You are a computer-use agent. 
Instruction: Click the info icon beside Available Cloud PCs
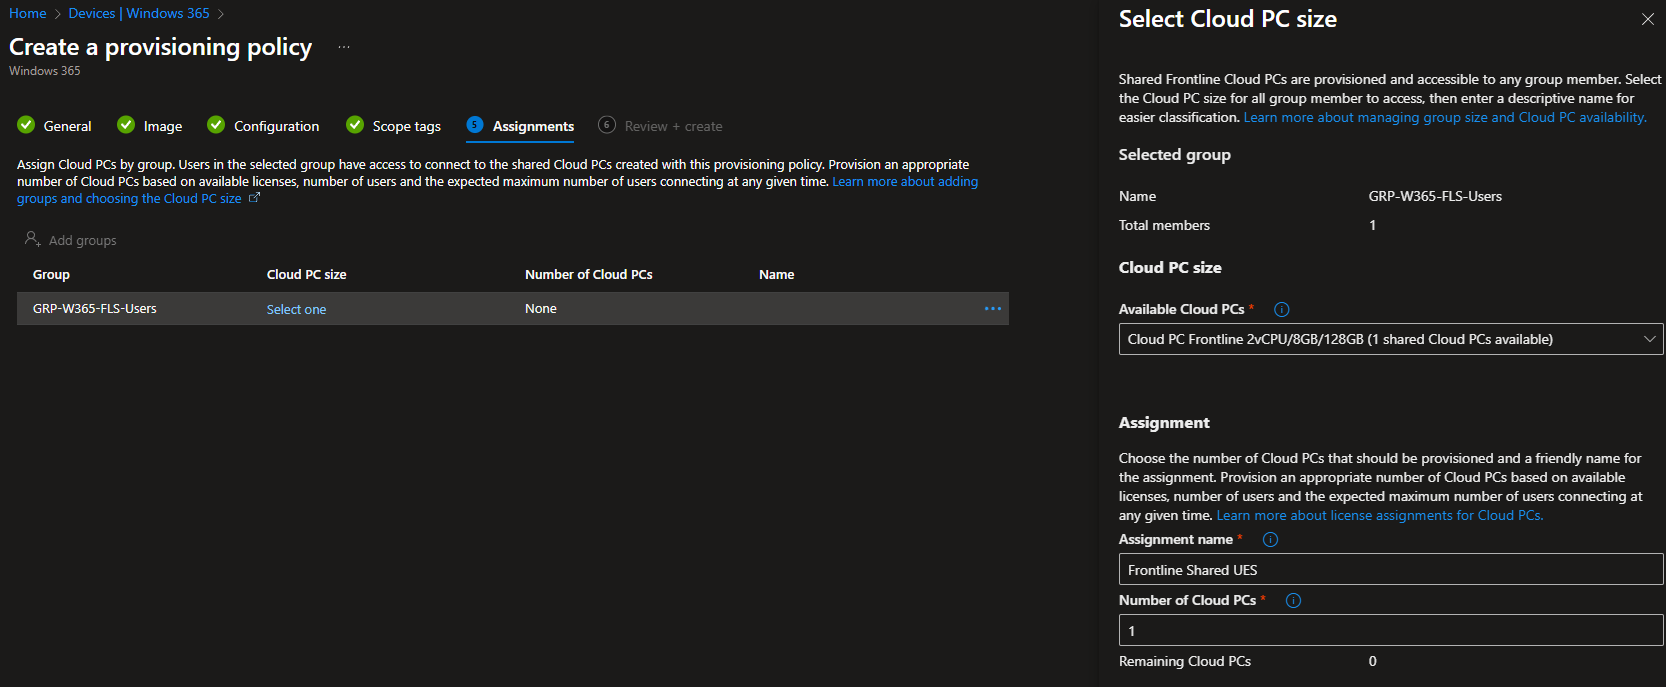[1281, 310]
